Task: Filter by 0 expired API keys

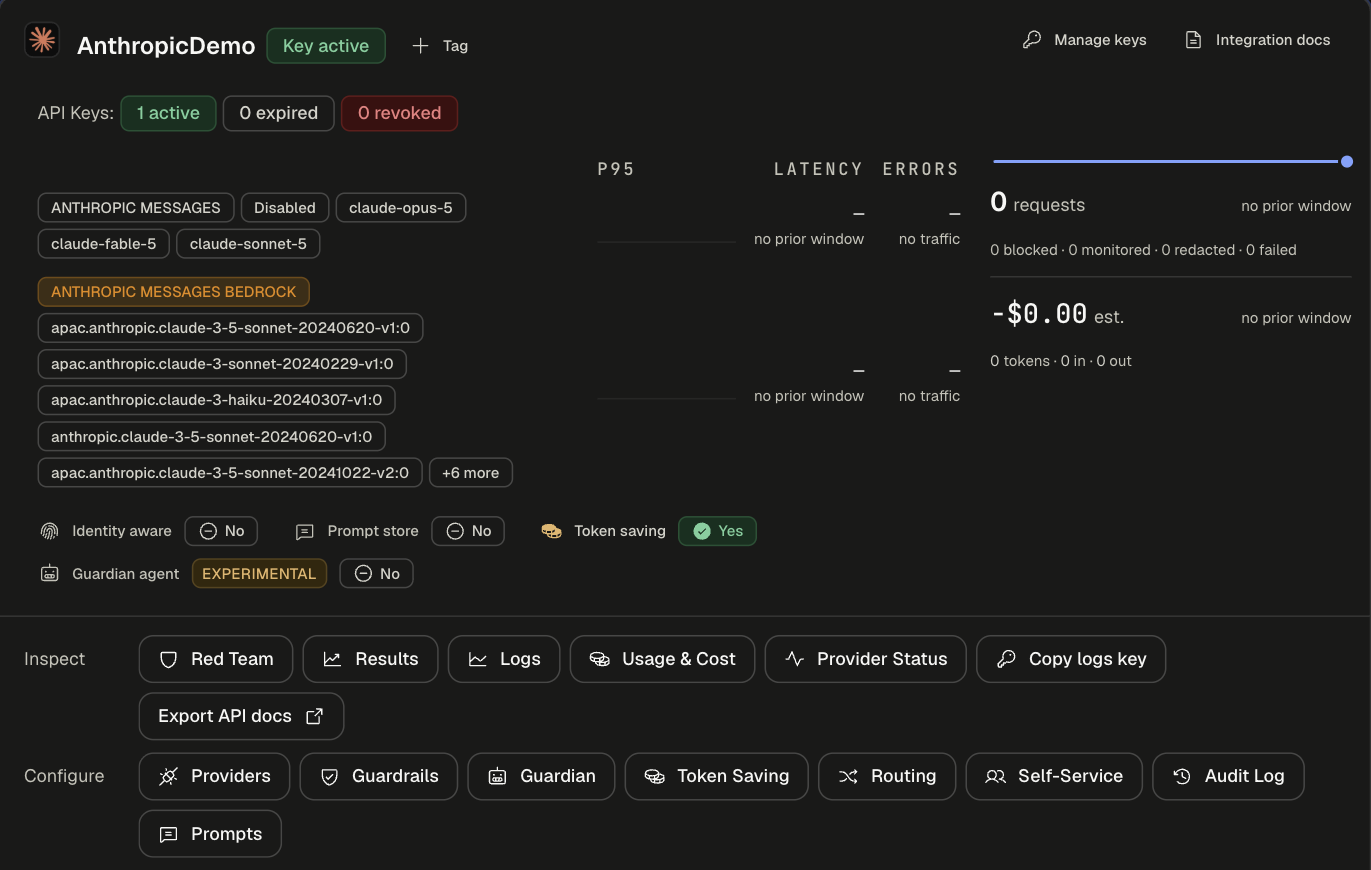Action: click(x=279, y=113)
